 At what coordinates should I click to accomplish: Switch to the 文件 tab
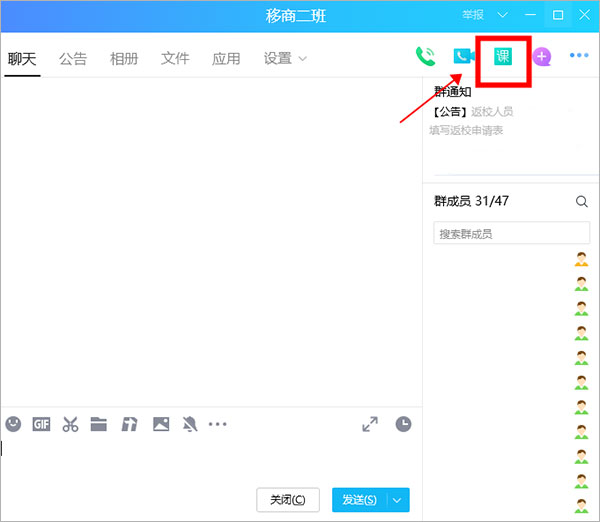click(175, 59)
